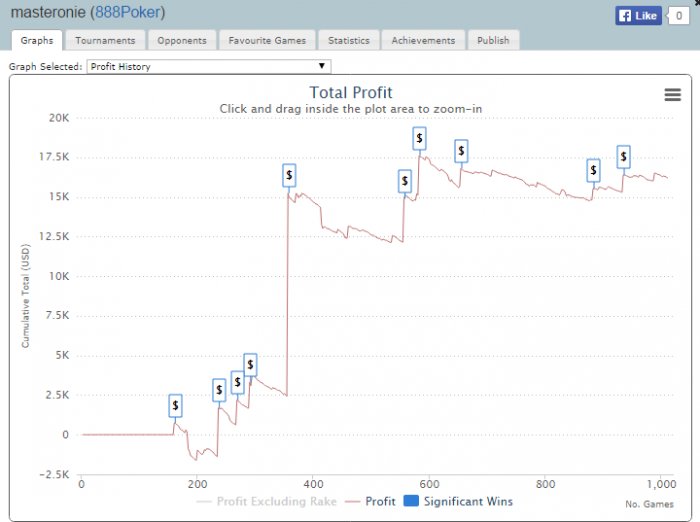Open the Publish tab

493,40
